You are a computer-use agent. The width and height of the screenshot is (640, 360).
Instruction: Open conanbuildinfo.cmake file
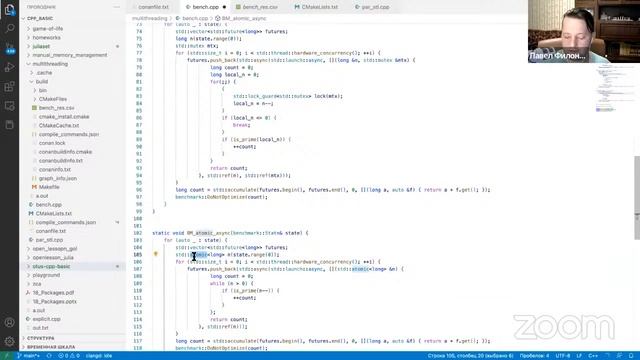tap(65, 152)
